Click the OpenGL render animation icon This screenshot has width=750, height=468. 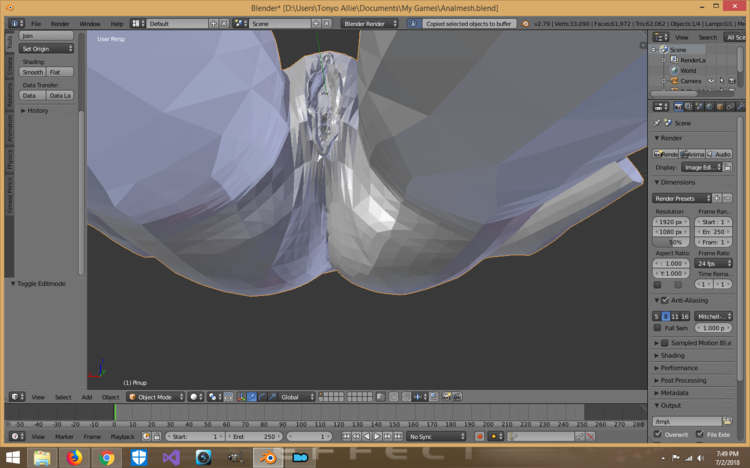click(457, 397)
